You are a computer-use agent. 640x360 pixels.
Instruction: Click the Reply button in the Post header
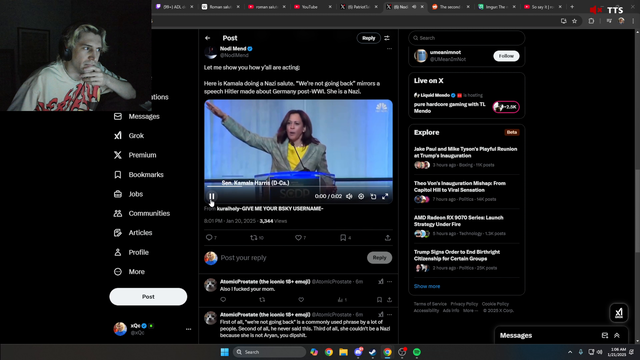[369, 38]
